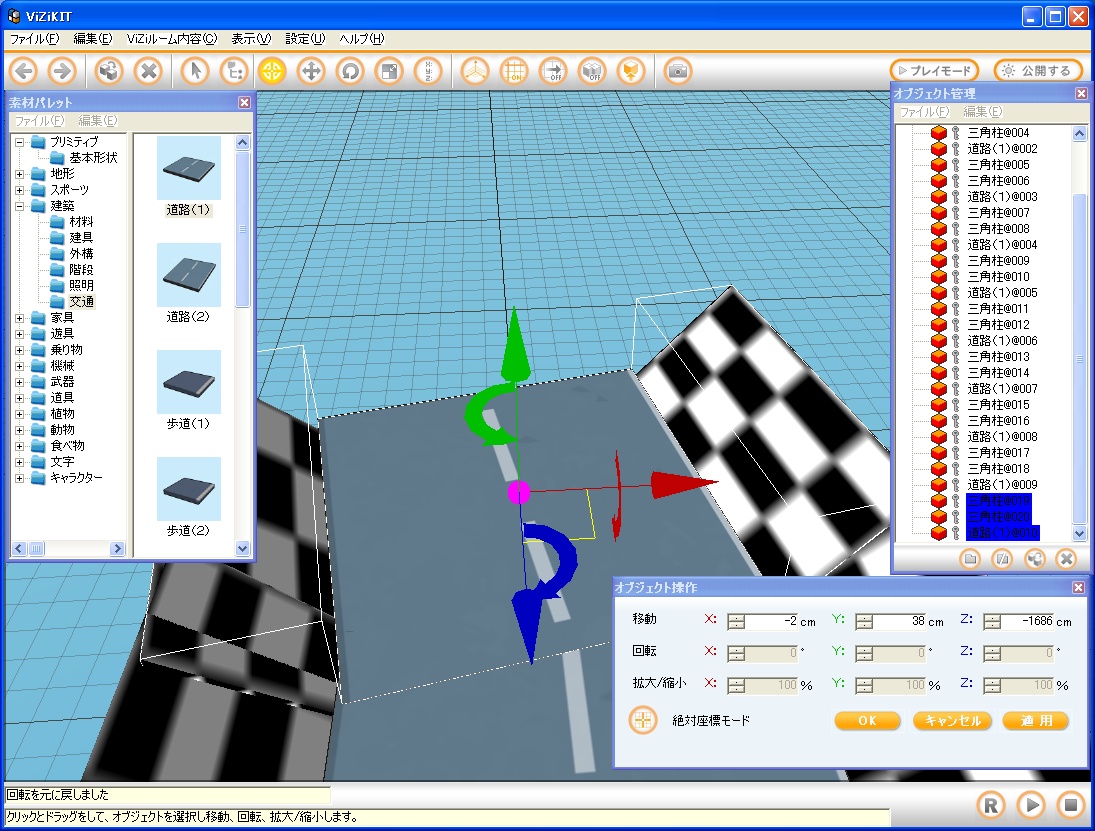Click the X delete icon in main toolbar
The height and width of the screenshot is (831, 1095).
148,71
